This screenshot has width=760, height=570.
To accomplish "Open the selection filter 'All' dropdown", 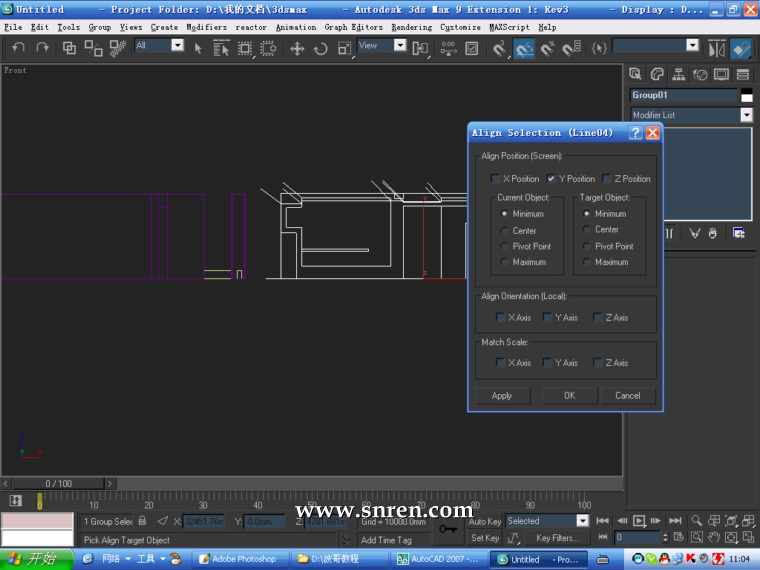I will (x=177, y=45).
